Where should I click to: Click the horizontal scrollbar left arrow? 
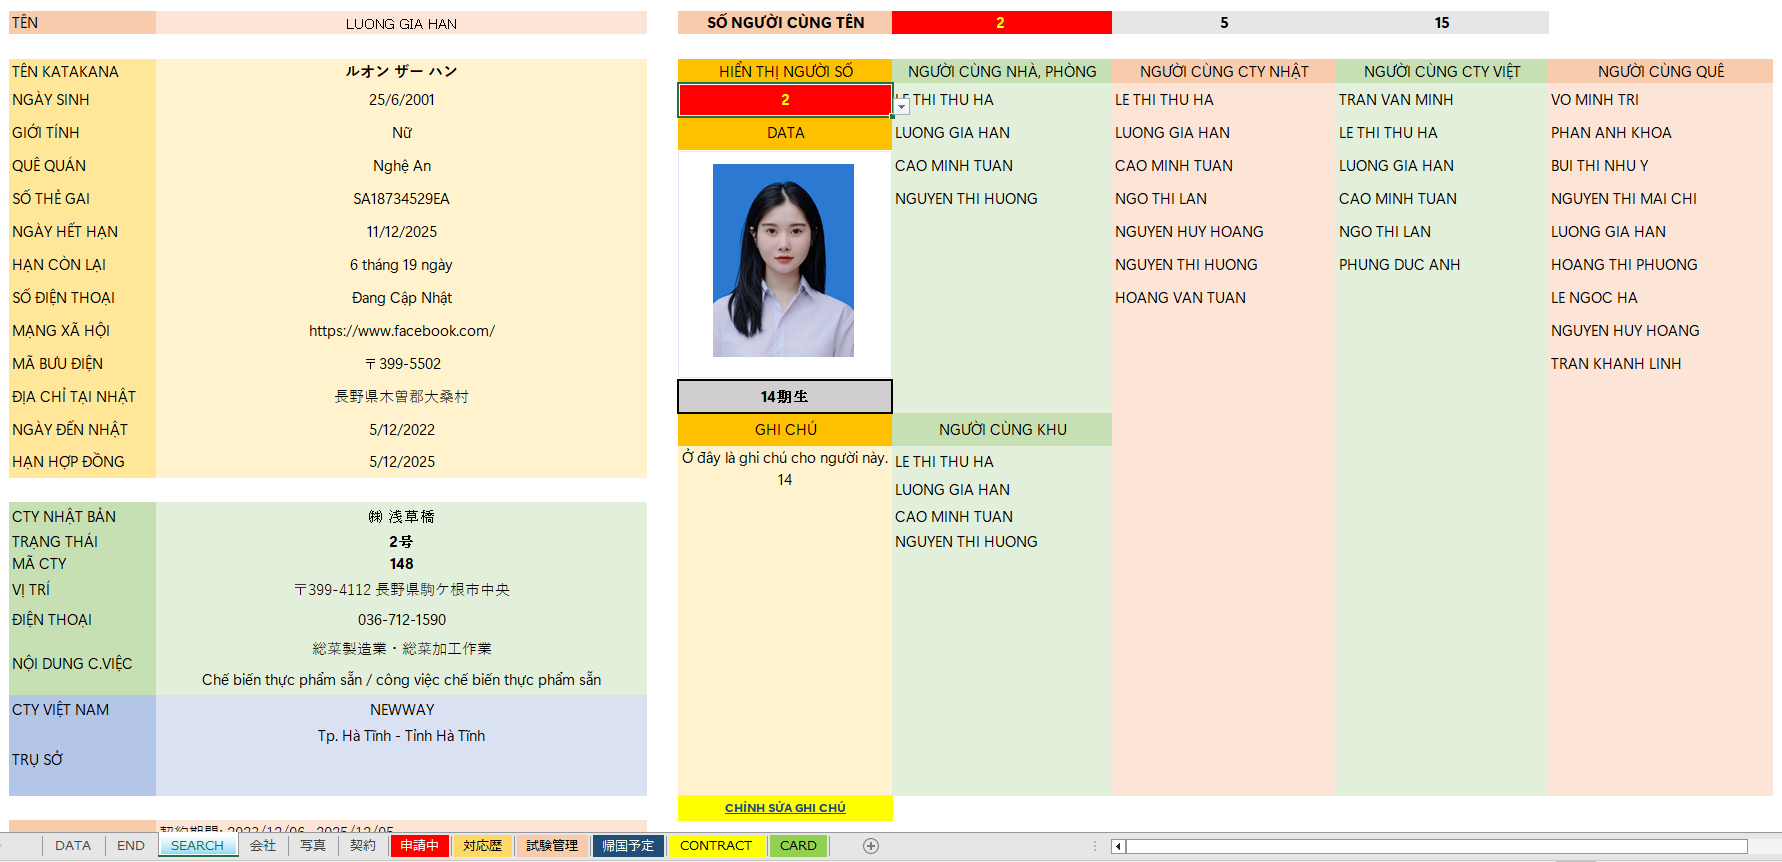[1118, 847]
